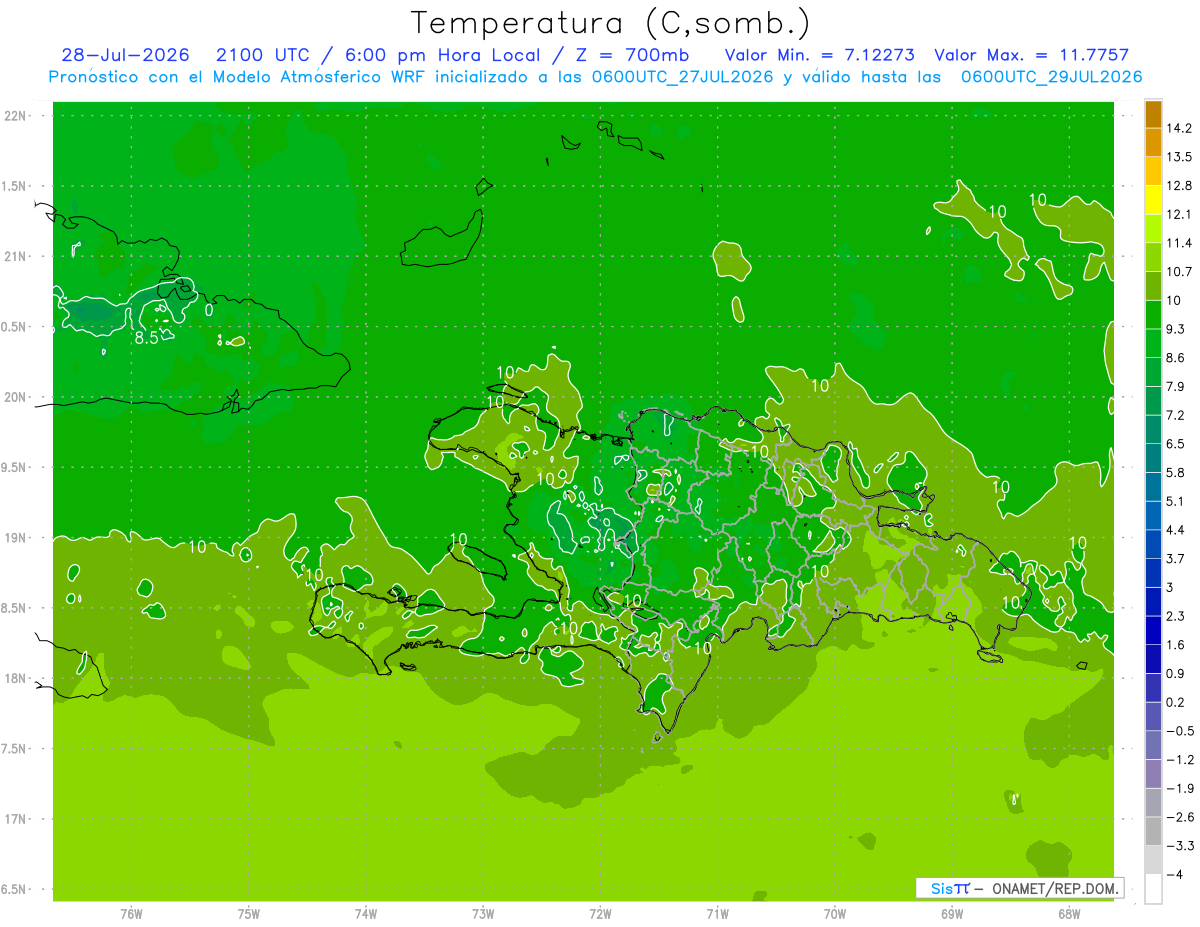Click the '0600UTC_29JUL2026' valid-until time text
The height and width of the screenshot is (927, 1200).
[x=1052, y=76]
